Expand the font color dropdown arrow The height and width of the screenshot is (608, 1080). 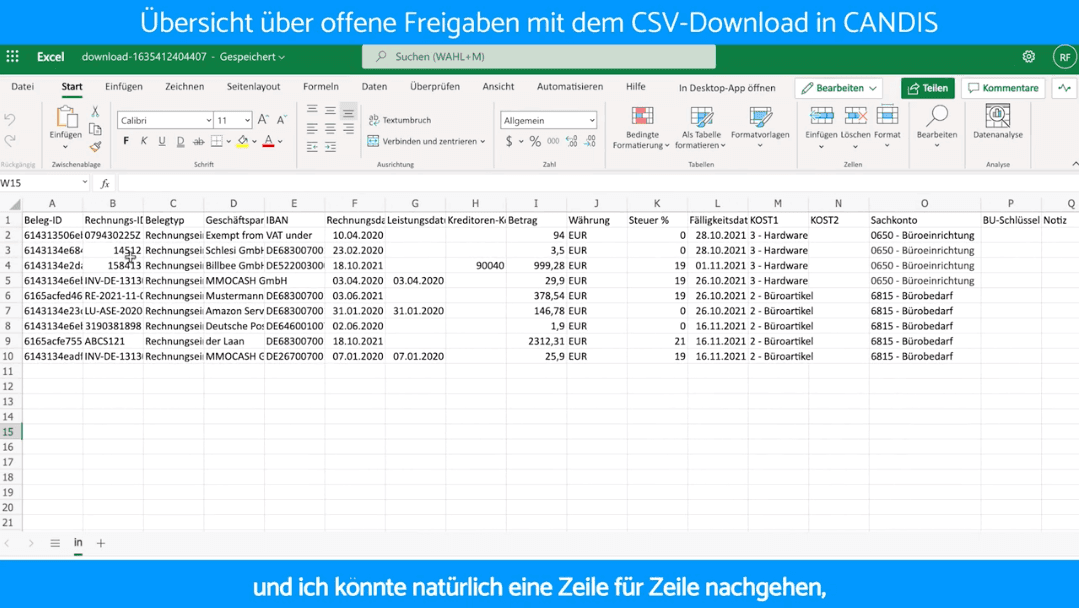tap(280, 142)
